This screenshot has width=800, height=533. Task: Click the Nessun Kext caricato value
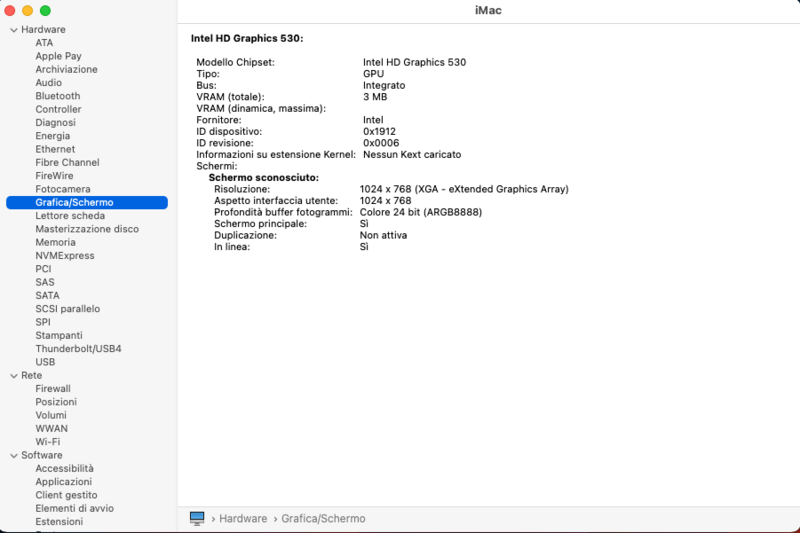coord(412,155)
